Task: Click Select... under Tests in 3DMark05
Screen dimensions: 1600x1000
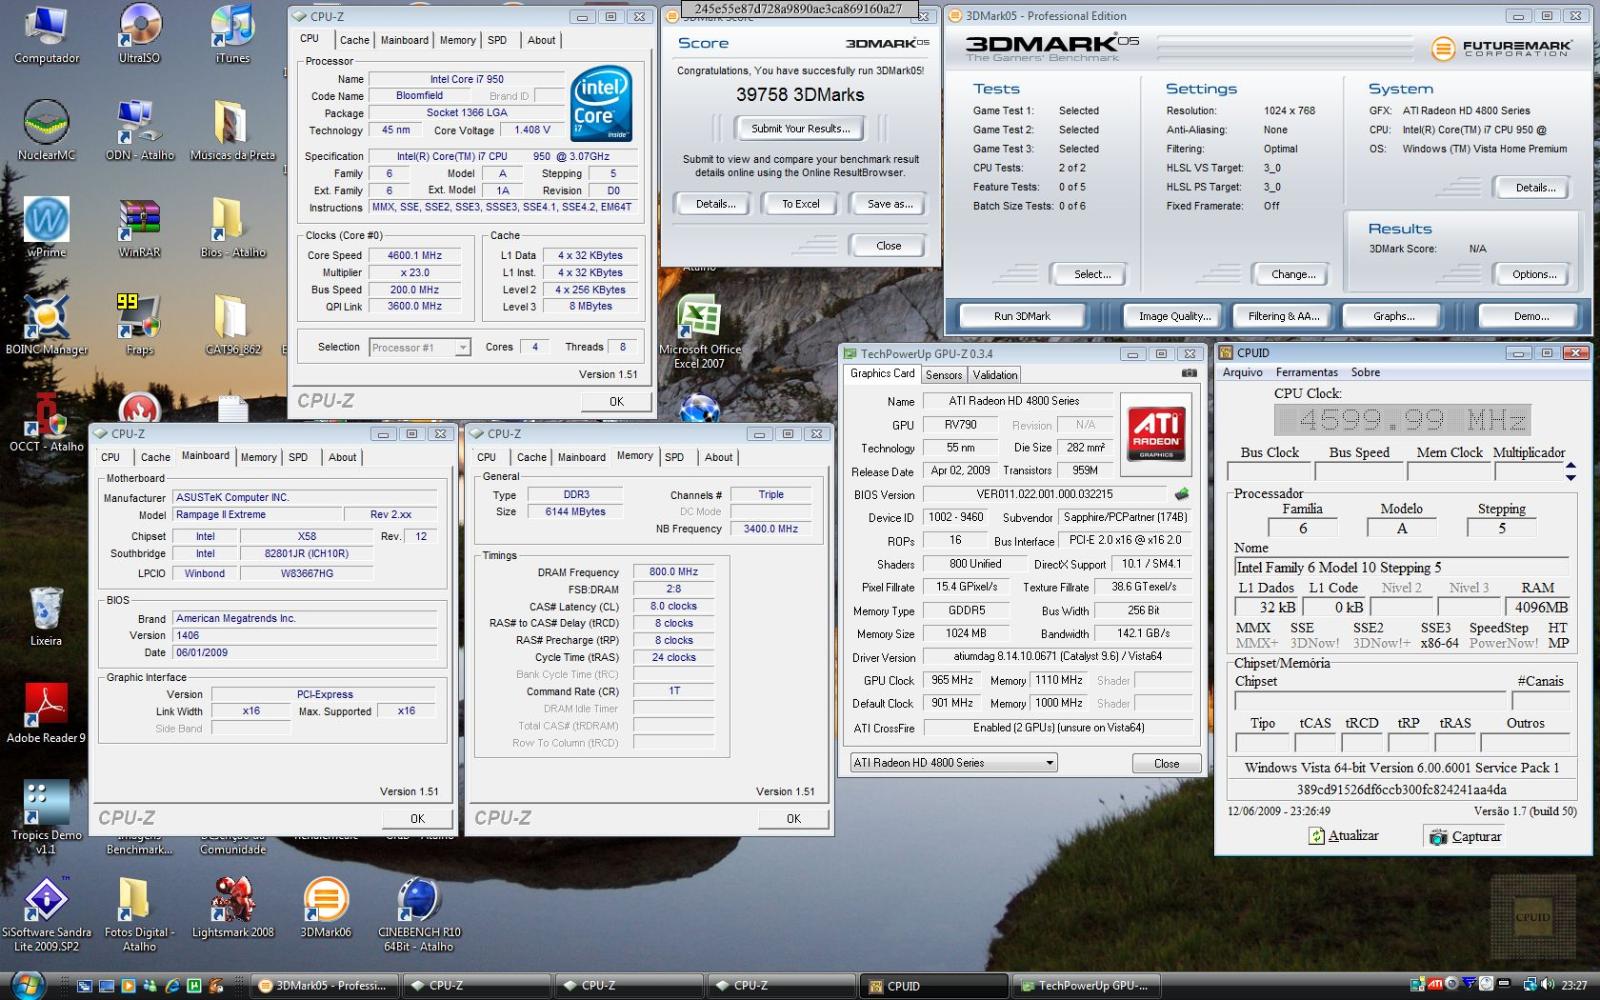Action: (x=1092, y=274)
